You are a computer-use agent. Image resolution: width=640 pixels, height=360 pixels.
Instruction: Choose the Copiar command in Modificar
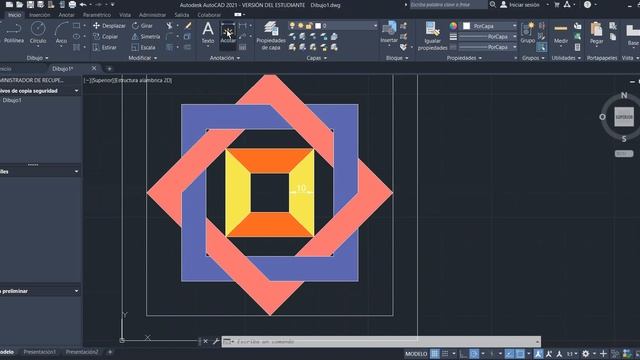pyautogui.click(x=105, y=36)
